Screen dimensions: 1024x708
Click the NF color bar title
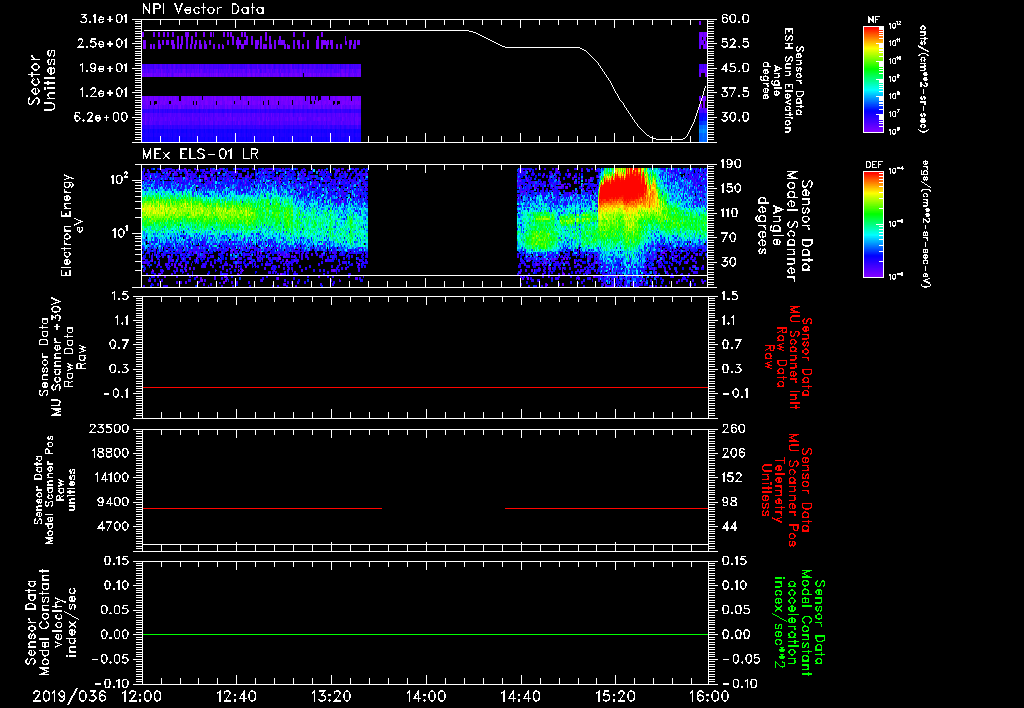tap(873, 20)
